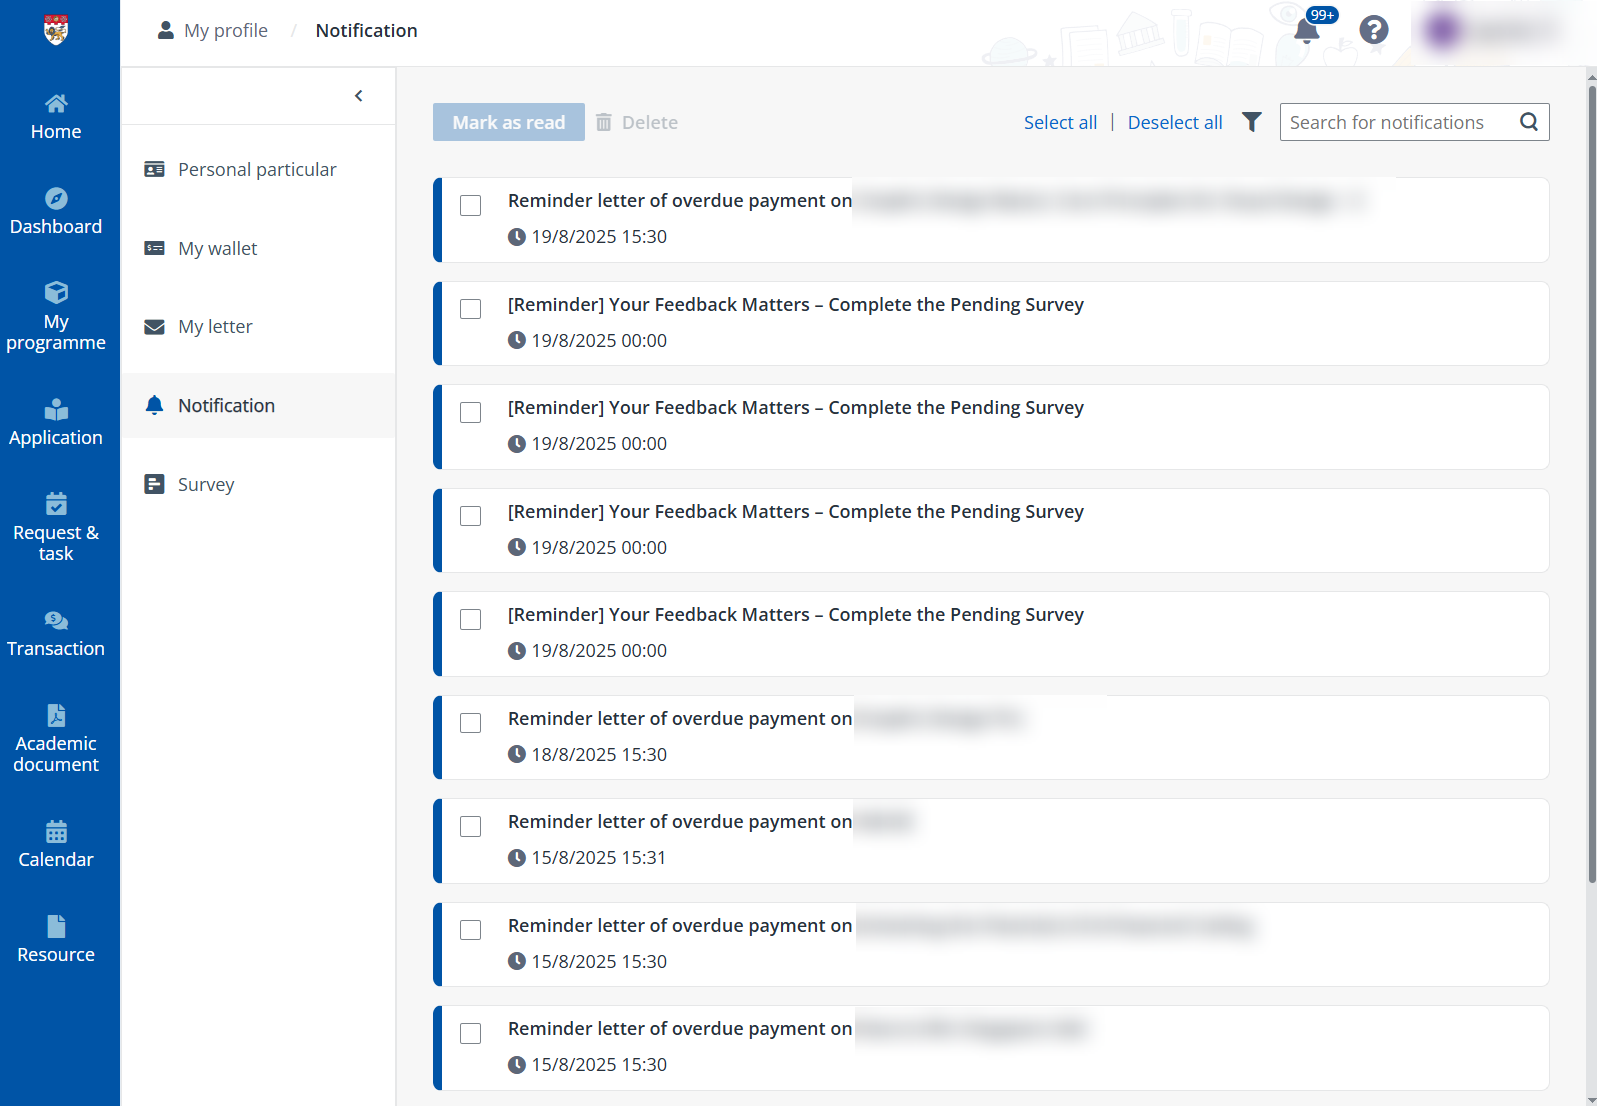Open Transaction from the sidebar
The height and width of the screenshot is (1106, 1597).
(56, 634)
